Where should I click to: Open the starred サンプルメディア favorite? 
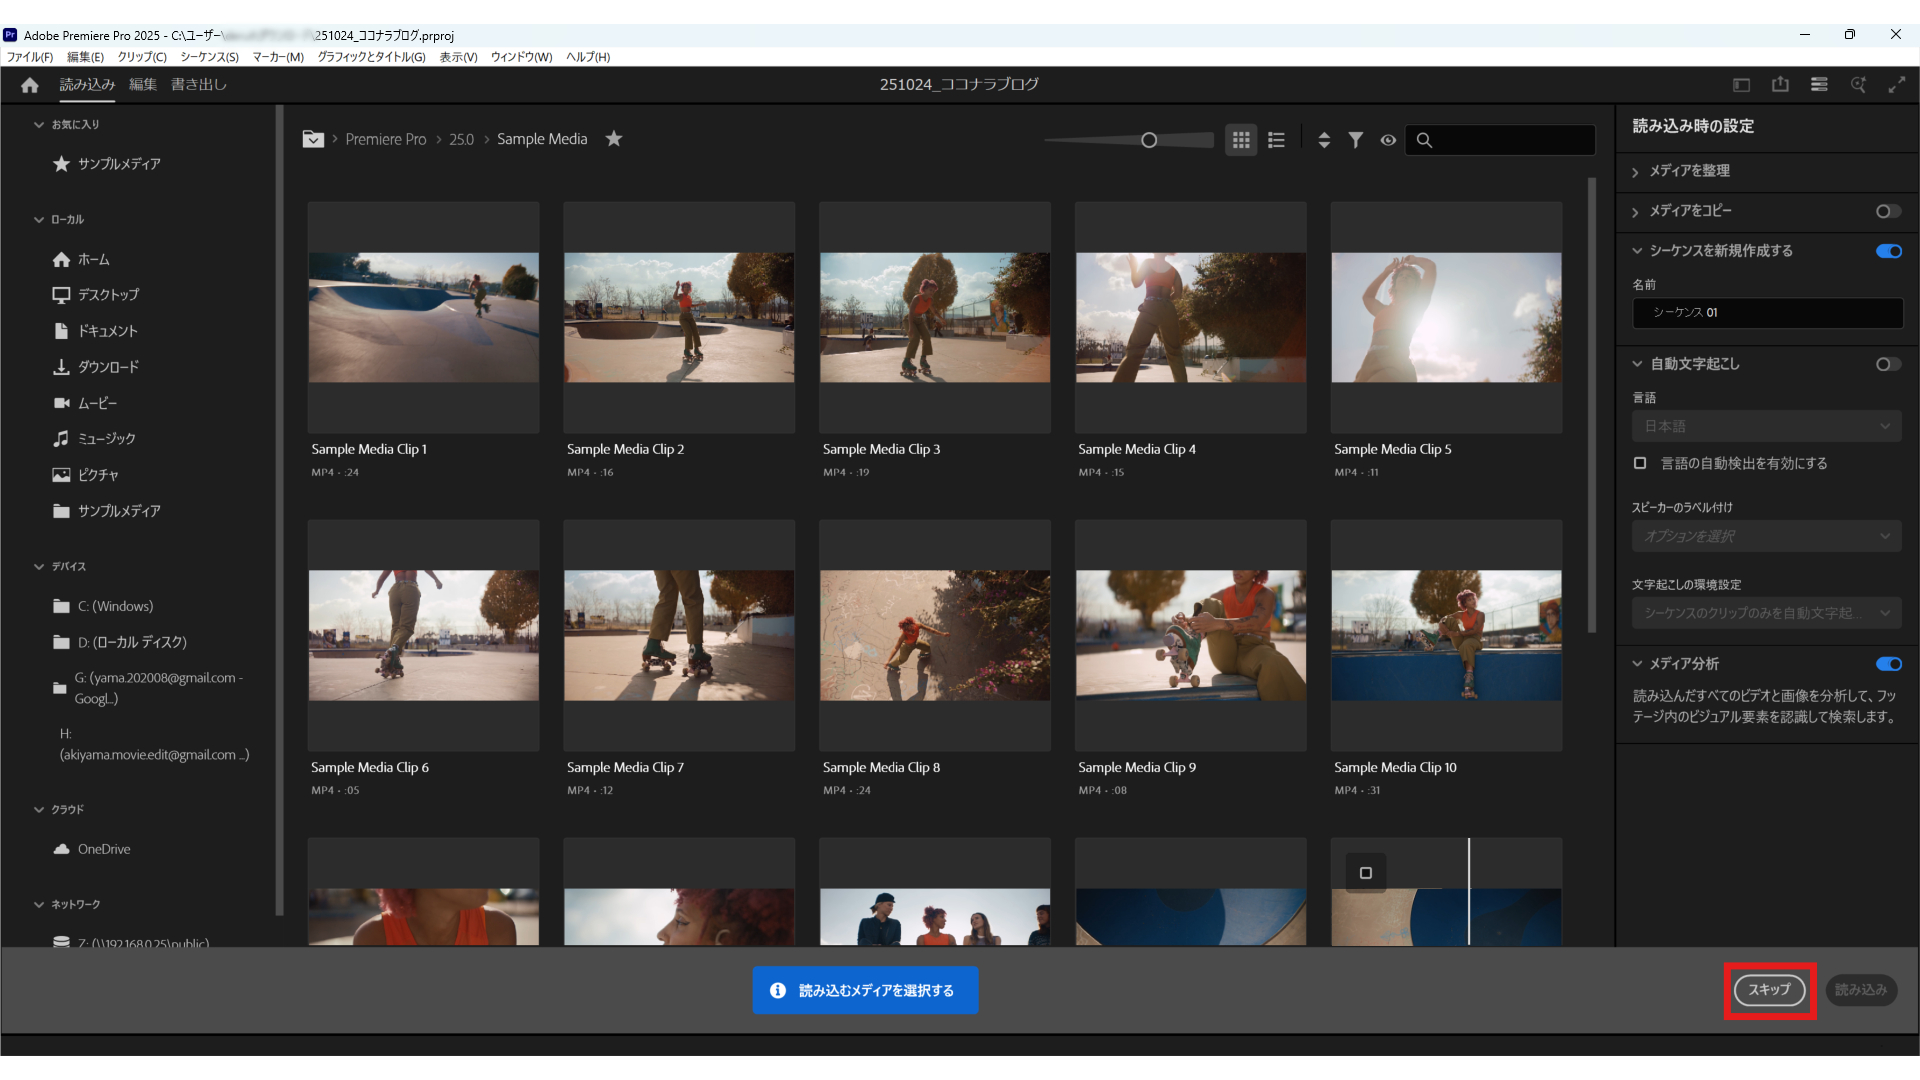[107, 164]
